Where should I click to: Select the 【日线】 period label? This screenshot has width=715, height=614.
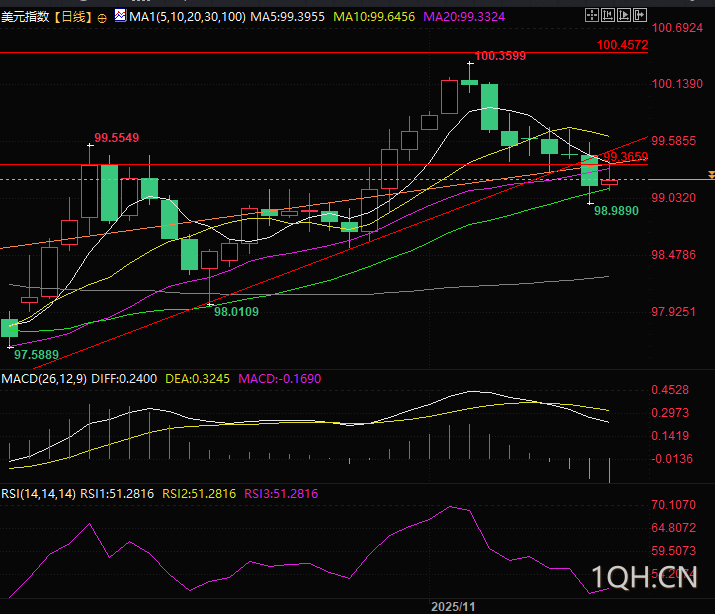point(73,17)
